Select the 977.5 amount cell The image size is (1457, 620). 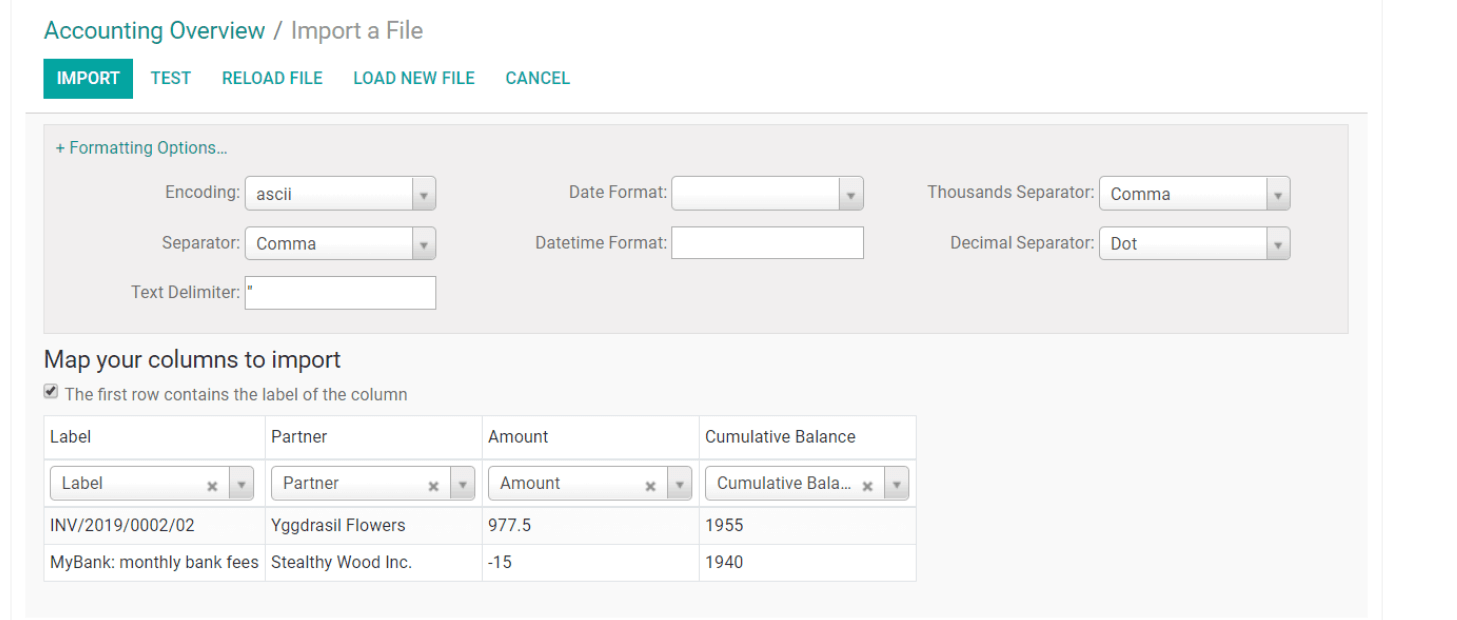pyautogui.click(x=590, y=525)
